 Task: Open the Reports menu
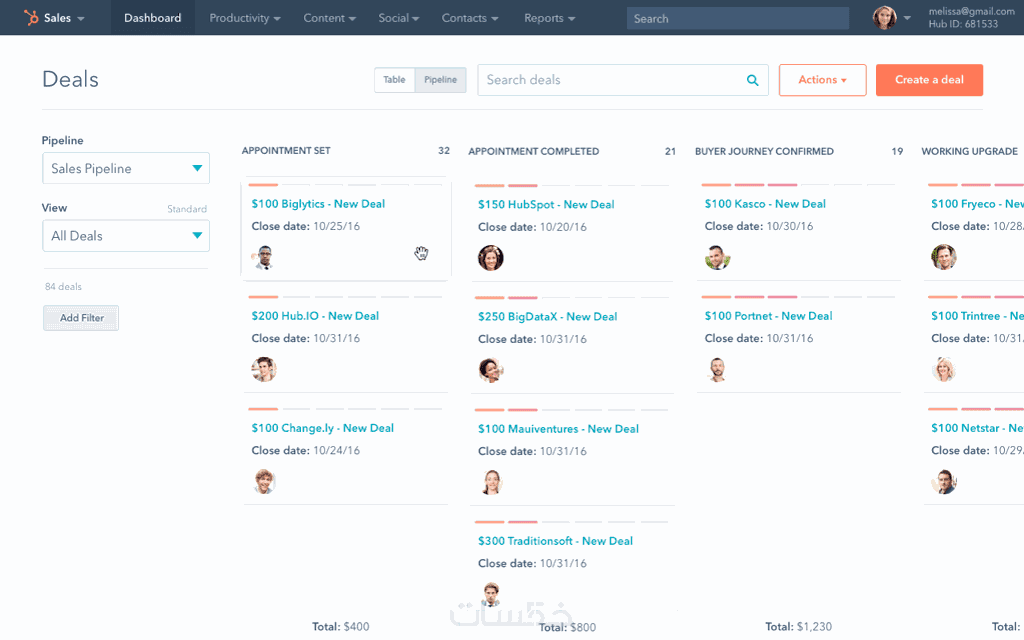tap(550, 18)
